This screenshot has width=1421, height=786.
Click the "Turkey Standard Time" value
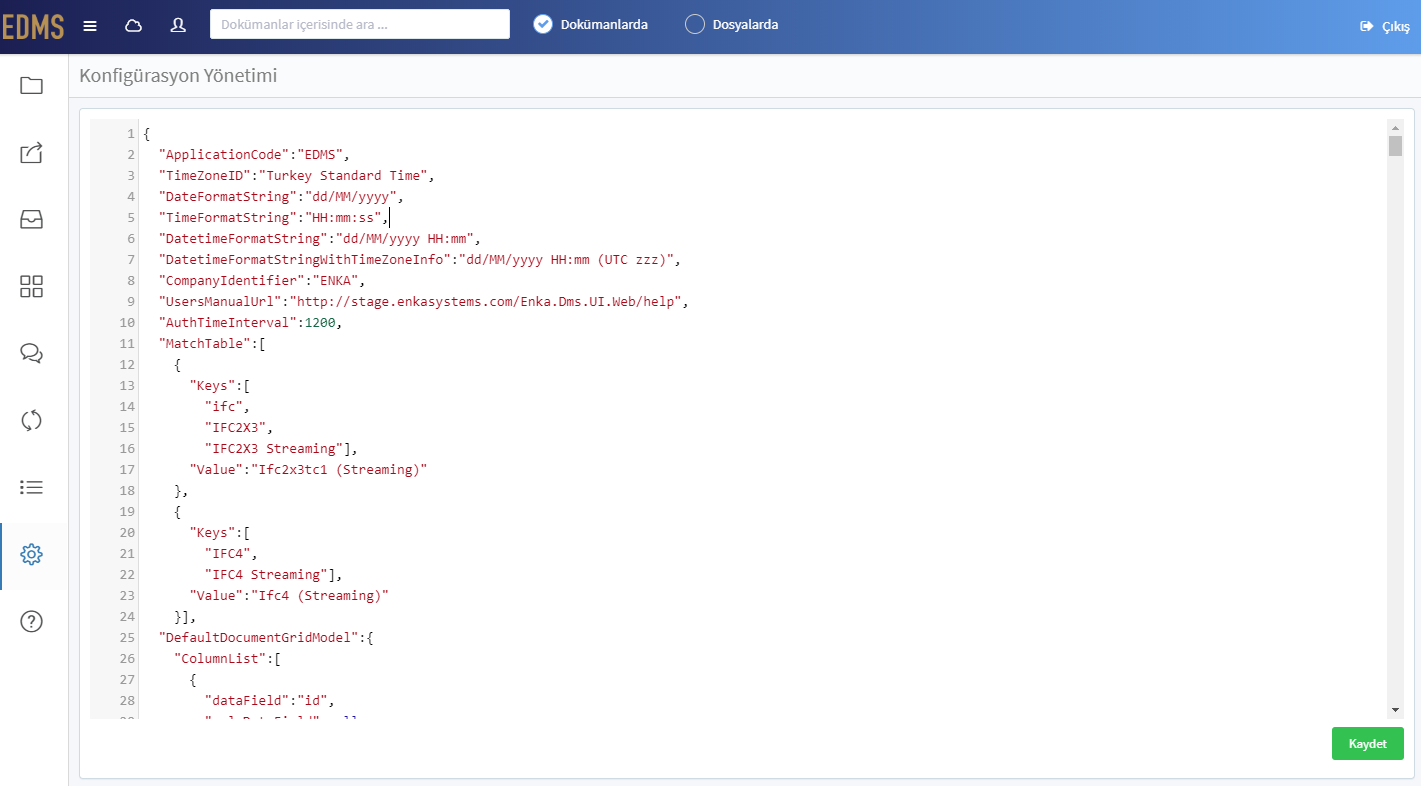pyautogui.click(x=348, y=176)
